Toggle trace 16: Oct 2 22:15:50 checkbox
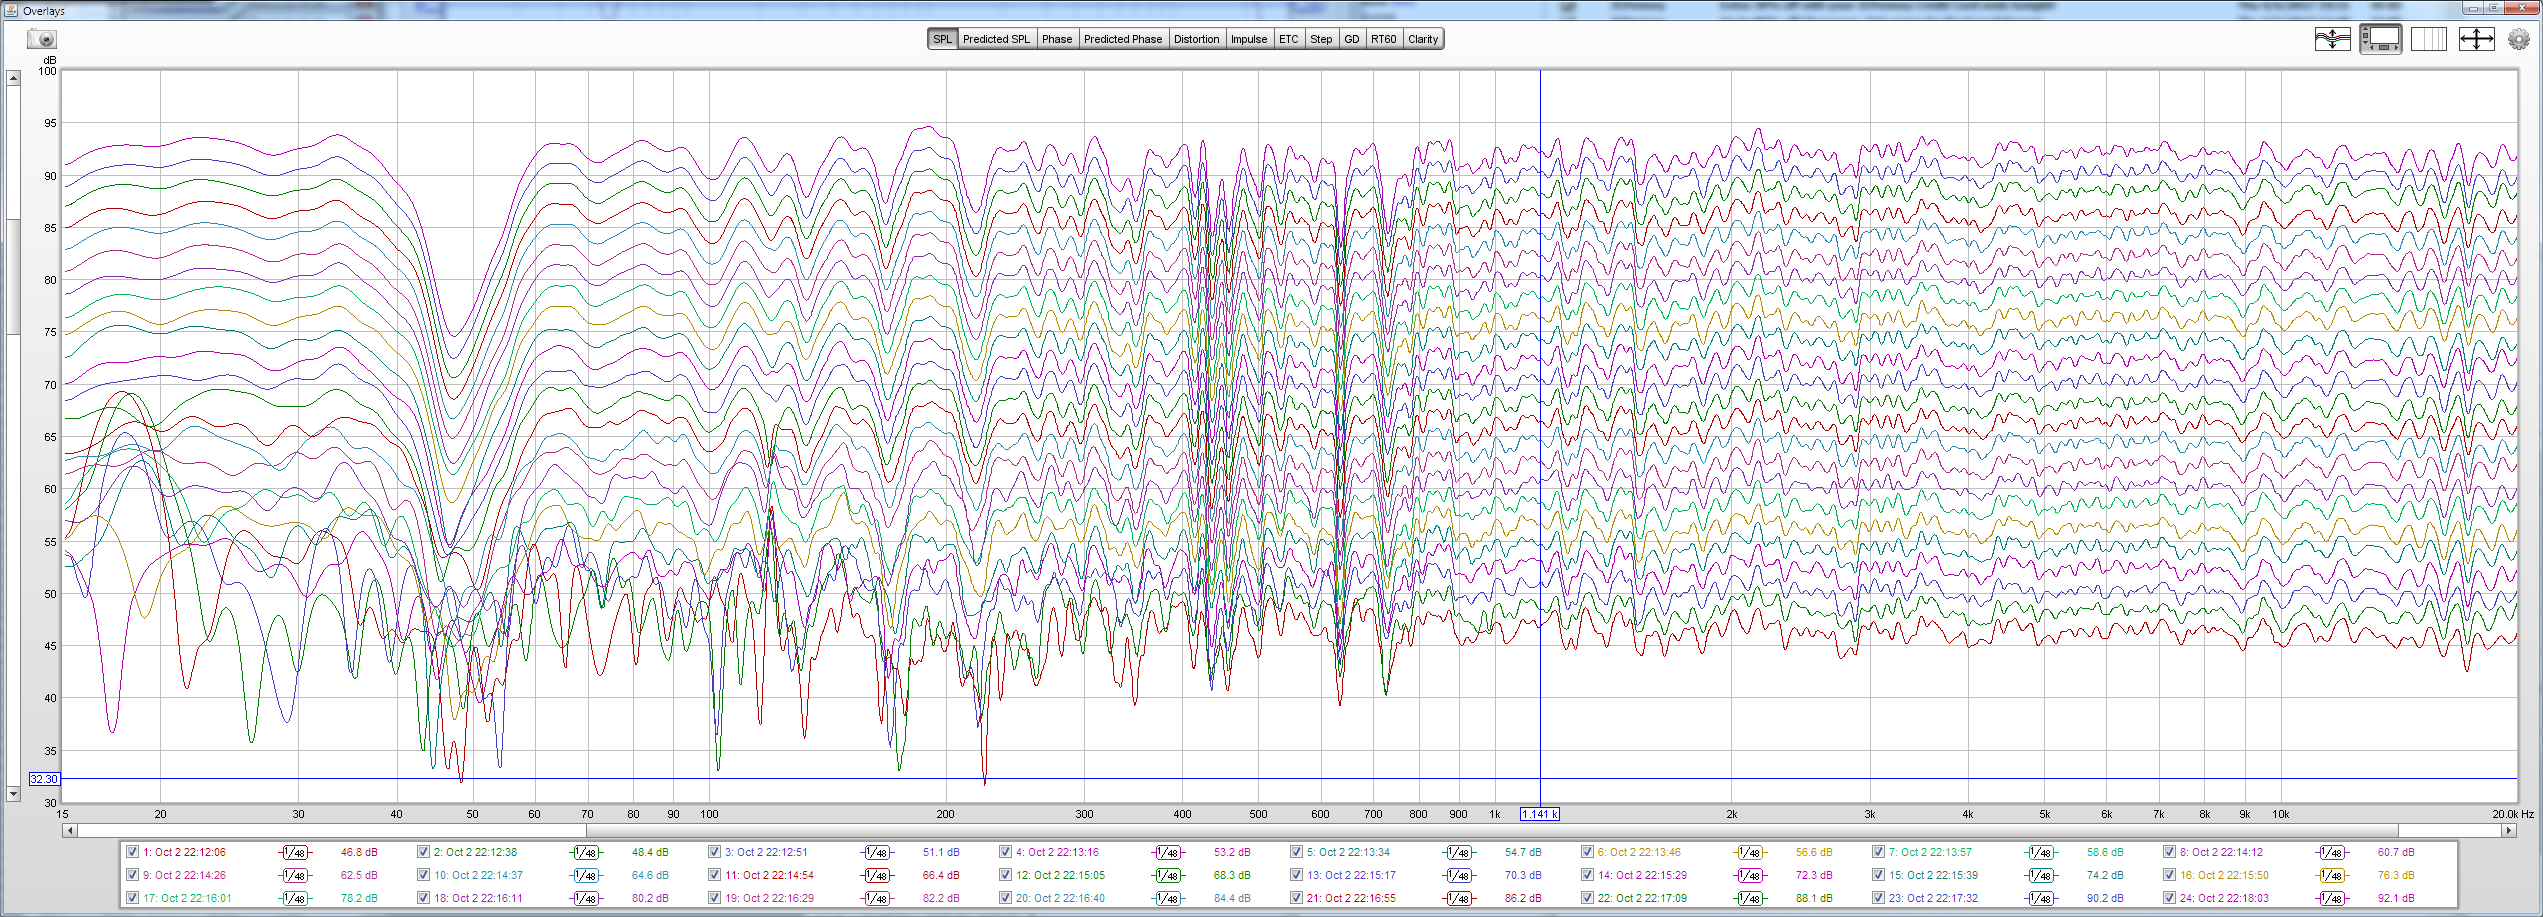 [2169, 875]
